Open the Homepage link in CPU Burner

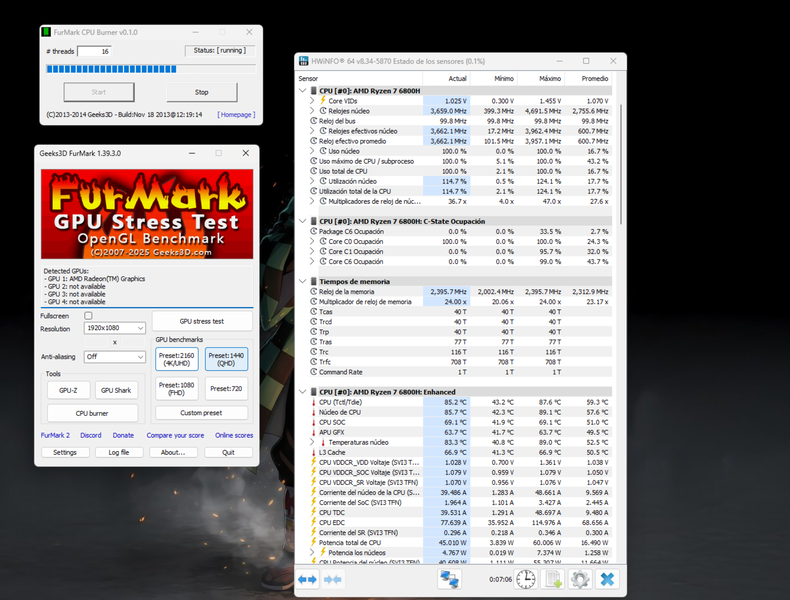pyautogui.click(x=236, y=115)
